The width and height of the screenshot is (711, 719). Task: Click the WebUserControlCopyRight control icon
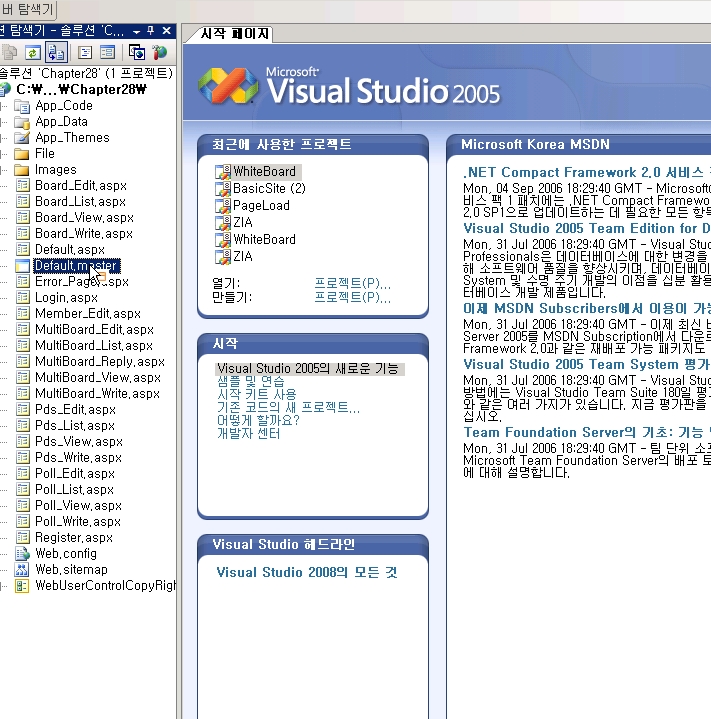(22, 586)
